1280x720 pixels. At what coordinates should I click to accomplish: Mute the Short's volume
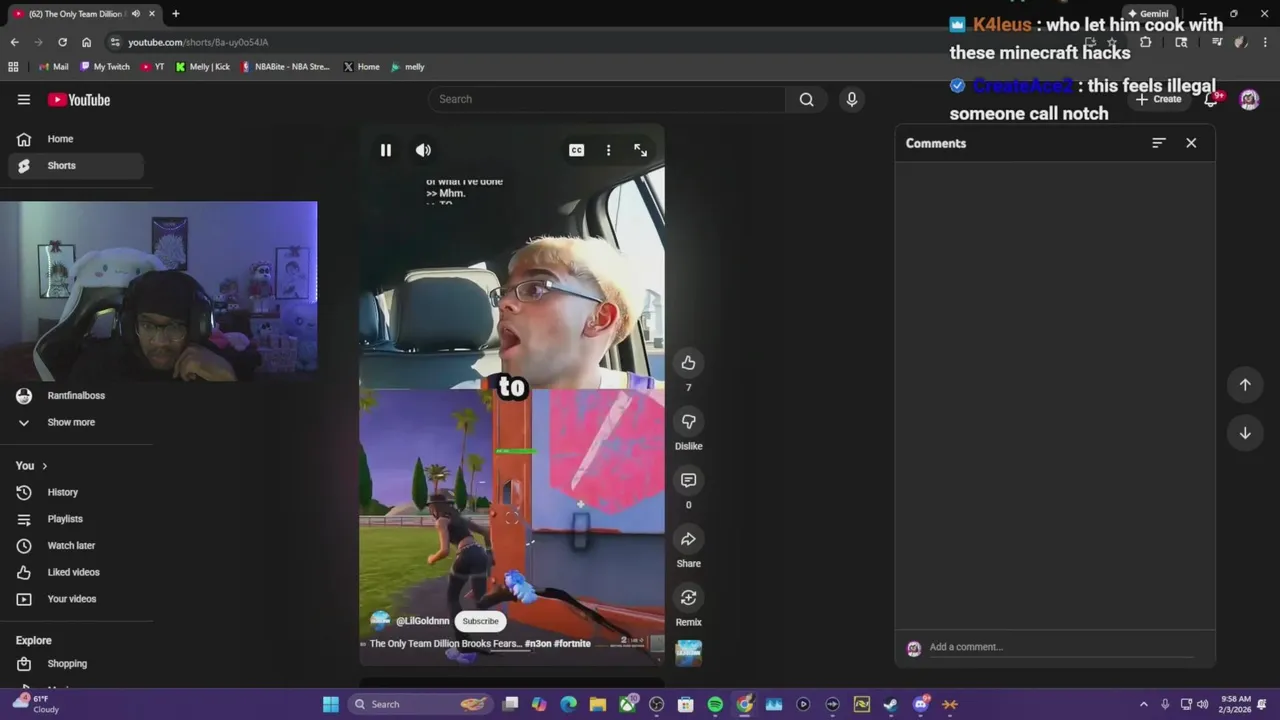[x=424, y=150]
